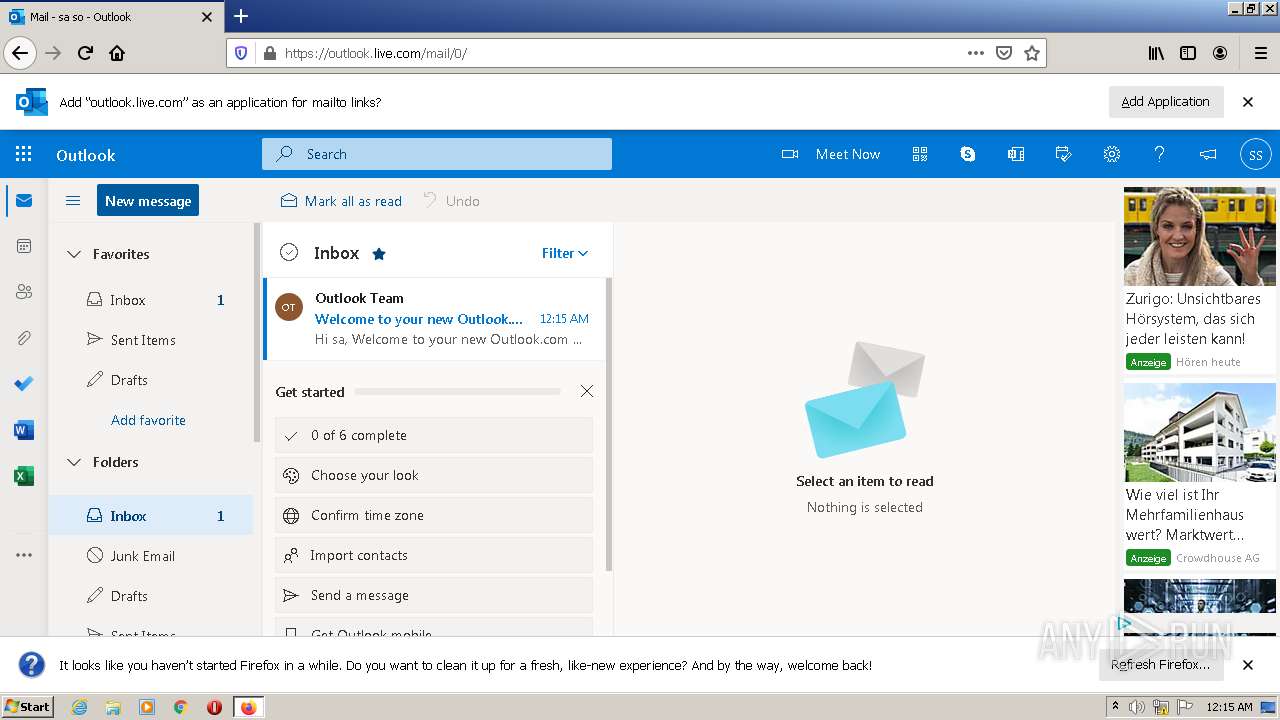Open Calendar in left rail
The image size is (1280, 720).
click(x=24, y=246)
